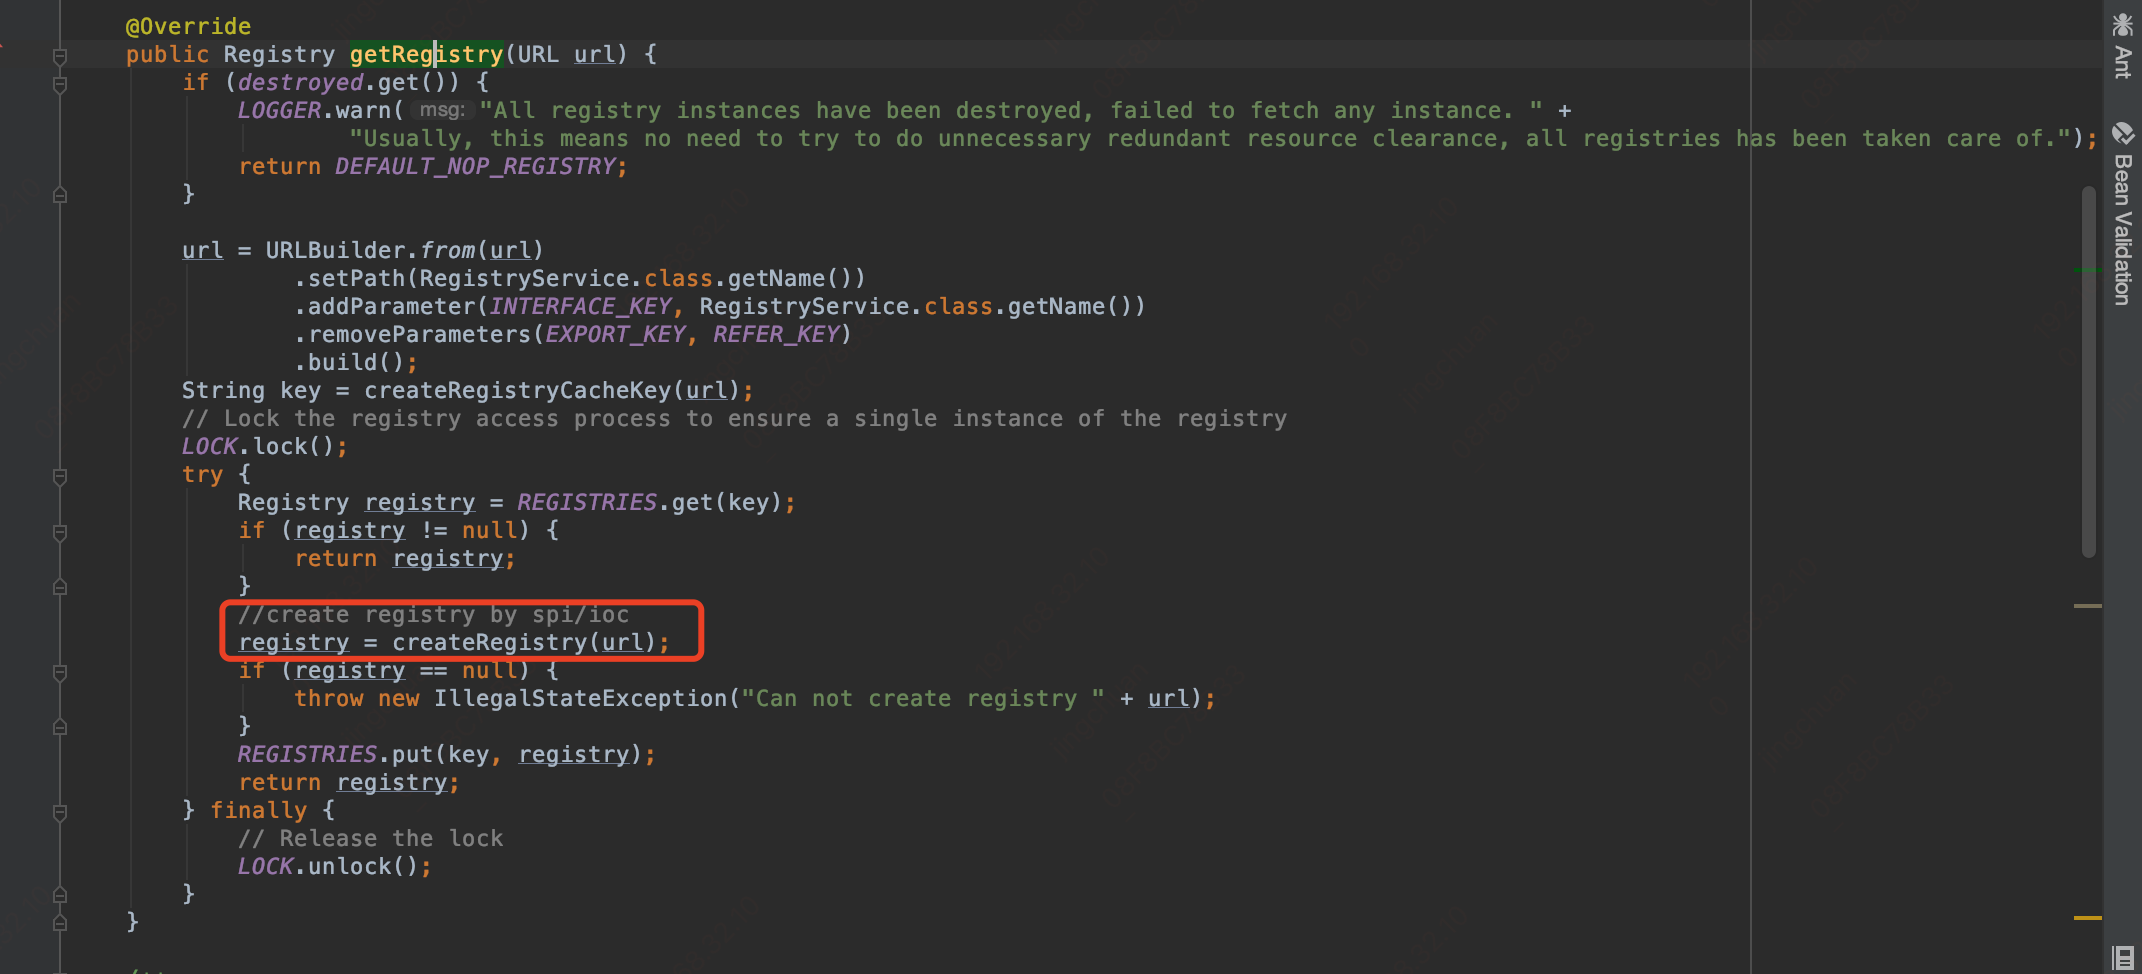
Task: Collapse the 'if (destroyed.get())' block
Action: pyautogui.click(x=60, y=84)
